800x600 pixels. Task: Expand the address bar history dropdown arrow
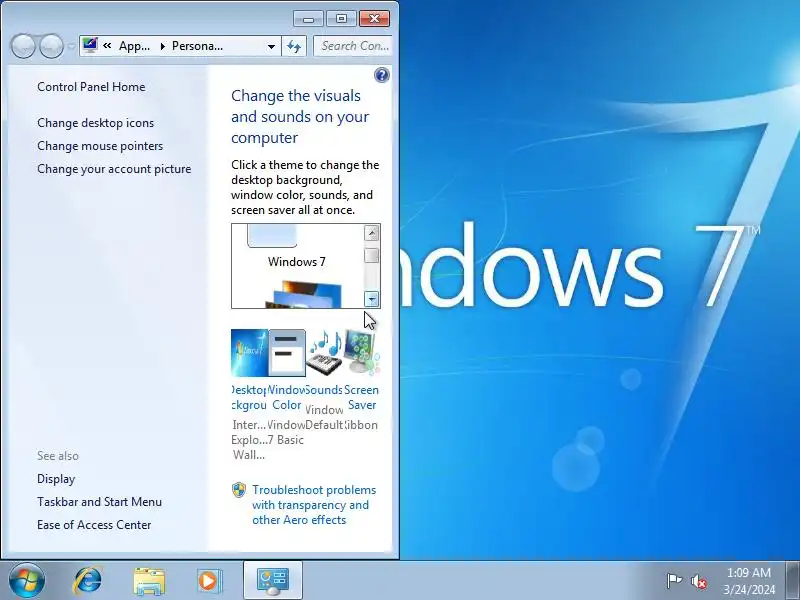click(271, 46)
